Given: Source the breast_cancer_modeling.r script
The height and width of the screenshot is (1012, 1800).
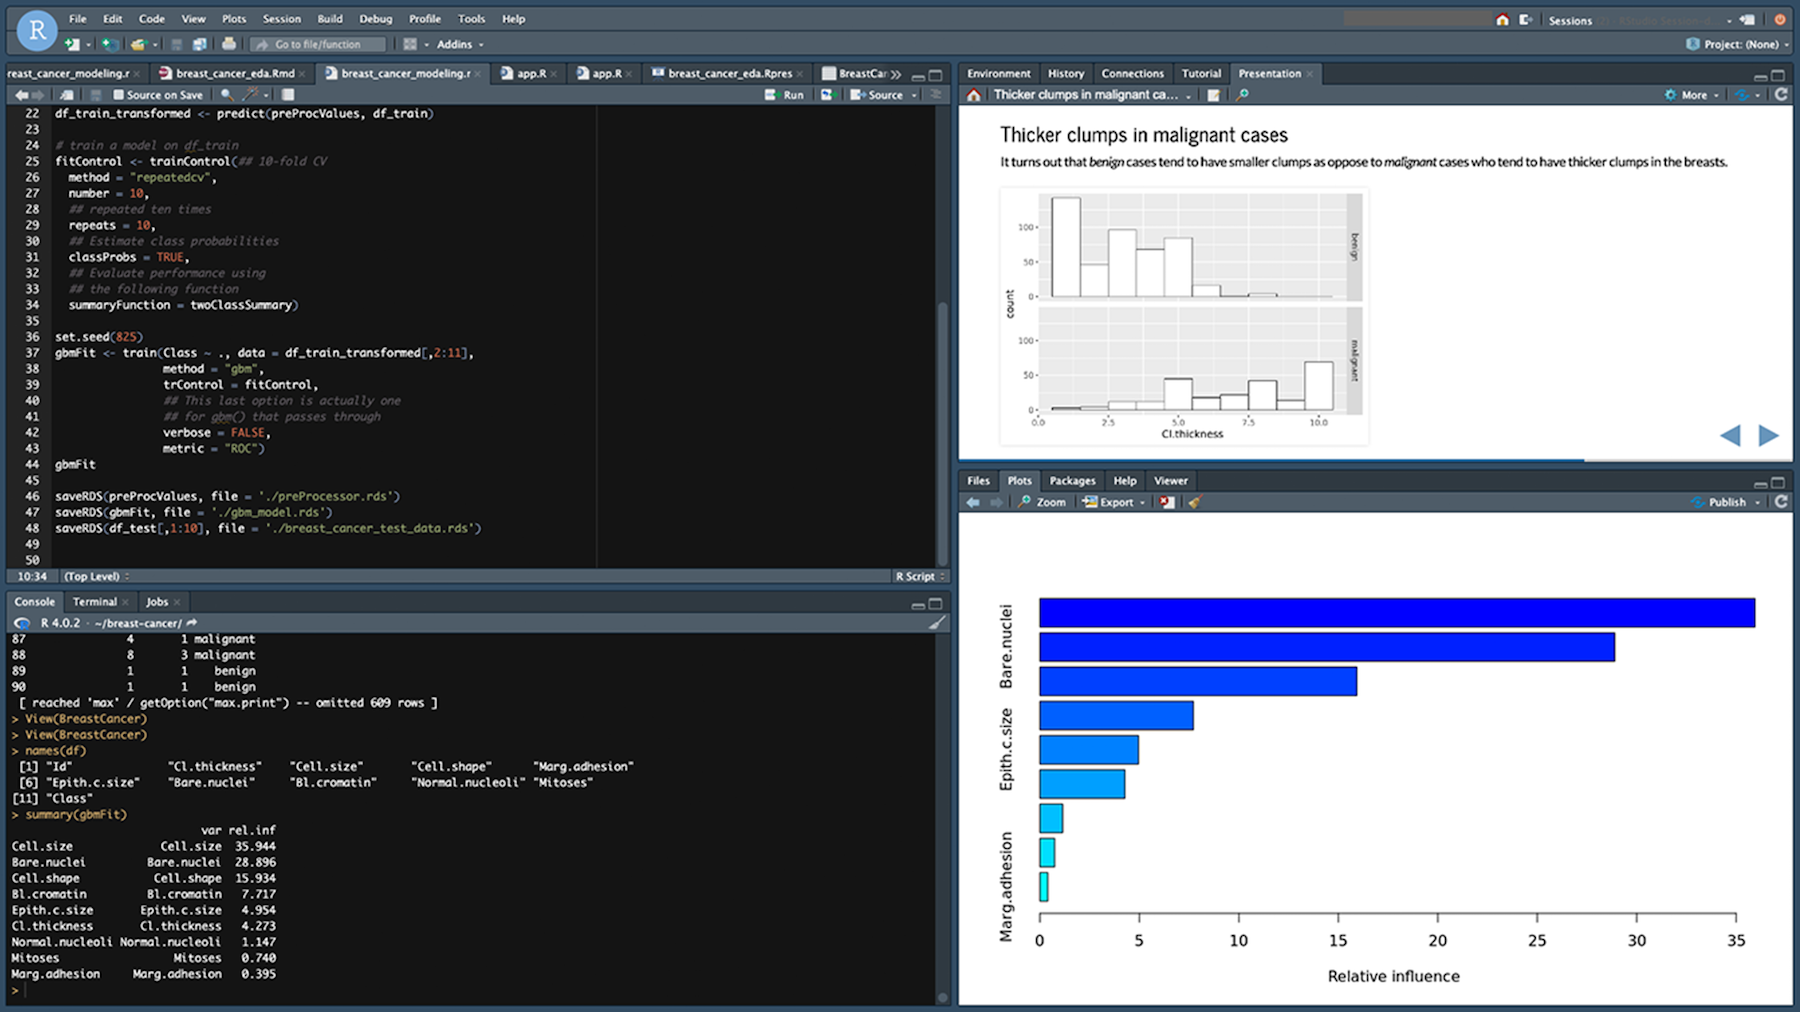Looking at the screenshot, I should click(879, 94).
